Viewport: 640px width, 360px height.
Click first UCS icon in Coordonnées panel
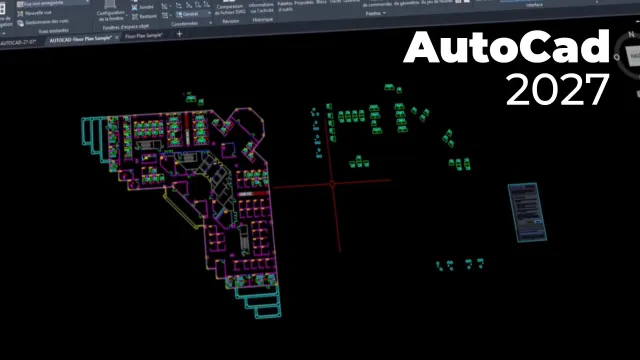pos(164,7)
